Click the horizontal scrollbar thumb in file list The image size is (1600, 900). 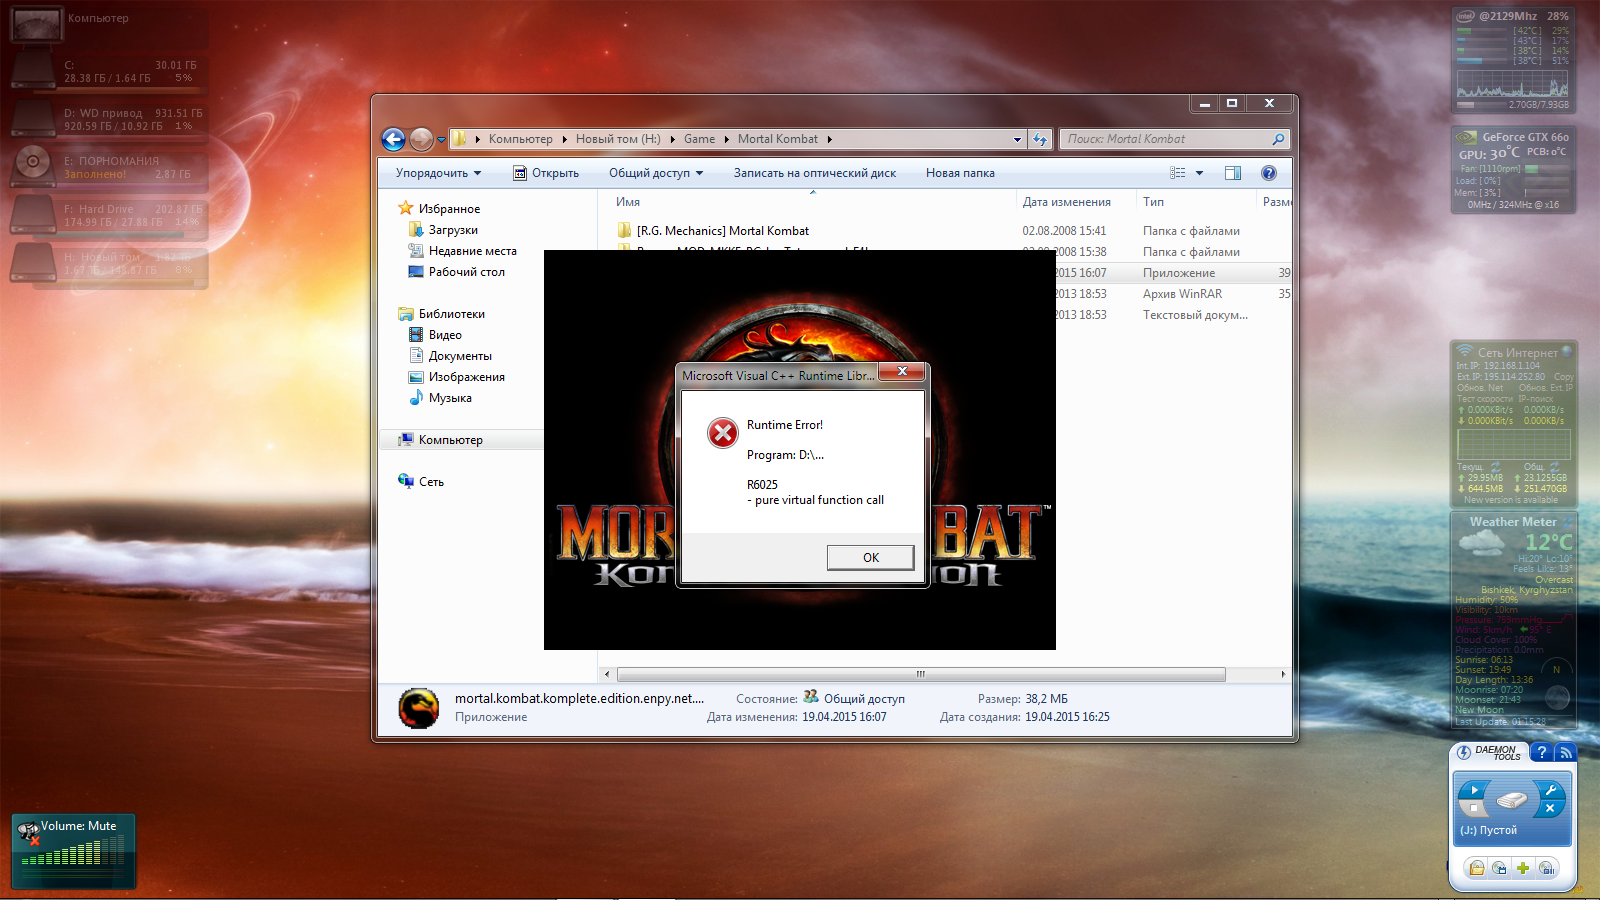point(921,675)
